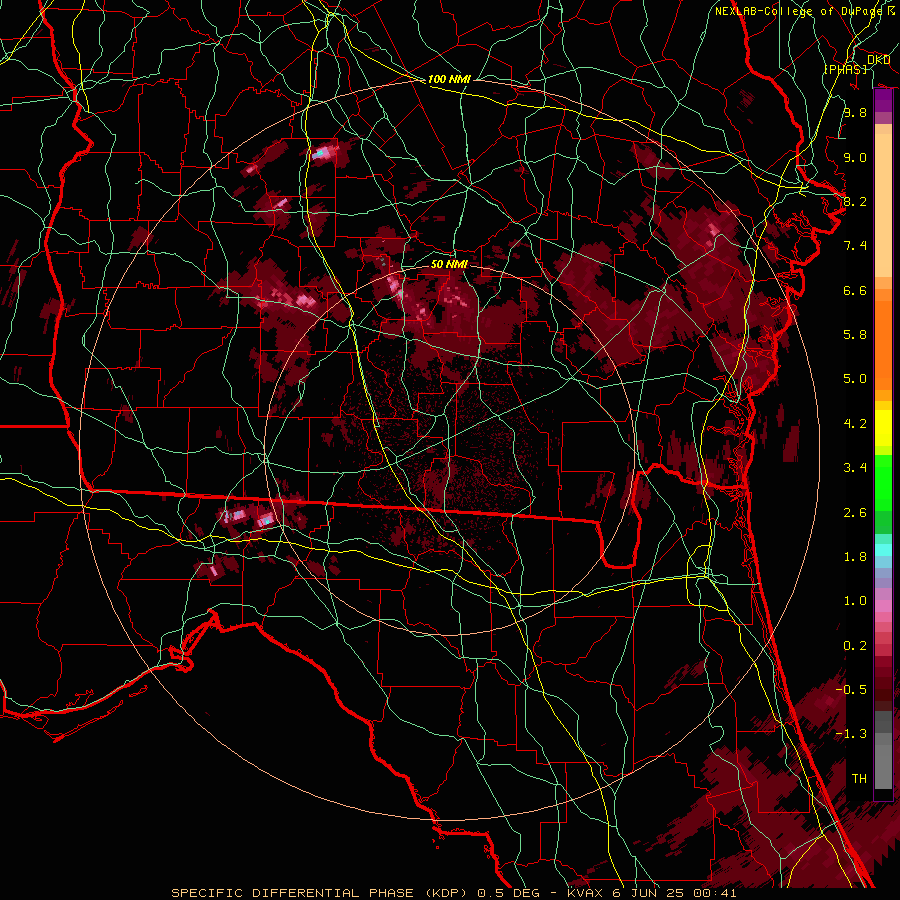Click the 8.2 scale value

point(855,201)
